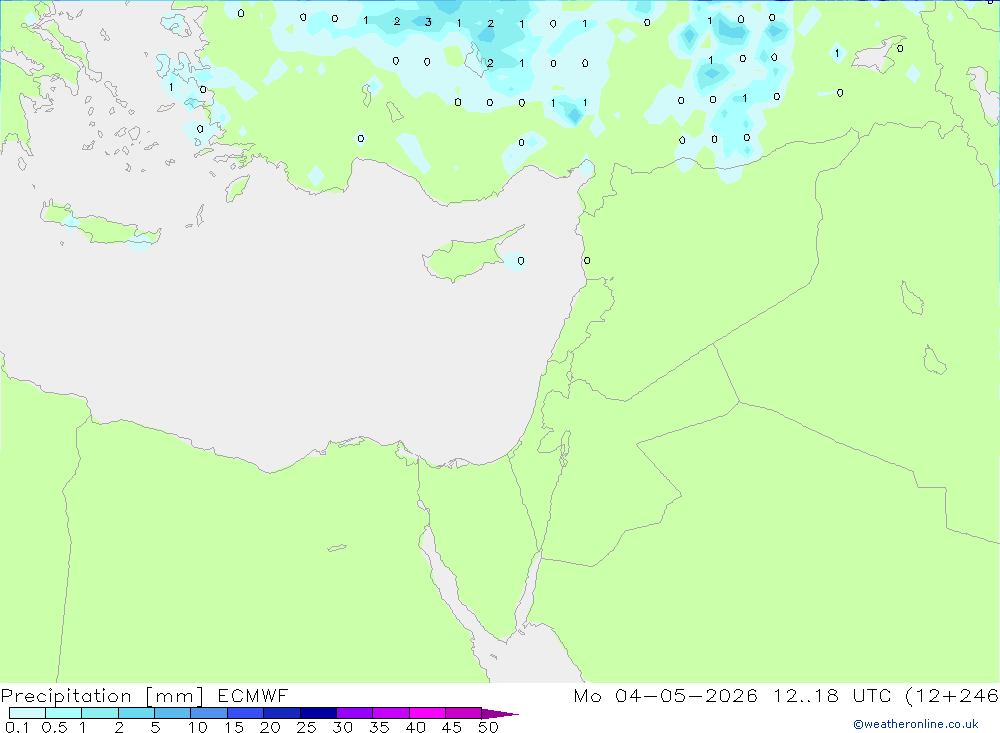This screenshot has height=733, width=1000.
Task: Click the legend scale label "45"
Action: click(452, 727)
